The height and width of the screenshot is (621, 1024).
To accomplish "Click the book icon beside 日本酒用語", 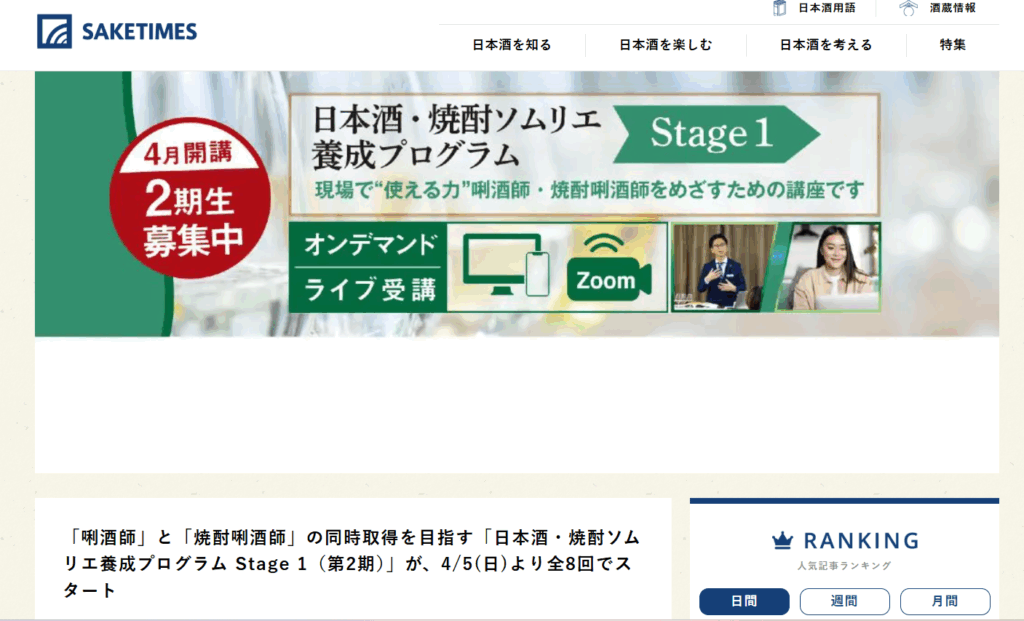I will [x=780, y=8].
